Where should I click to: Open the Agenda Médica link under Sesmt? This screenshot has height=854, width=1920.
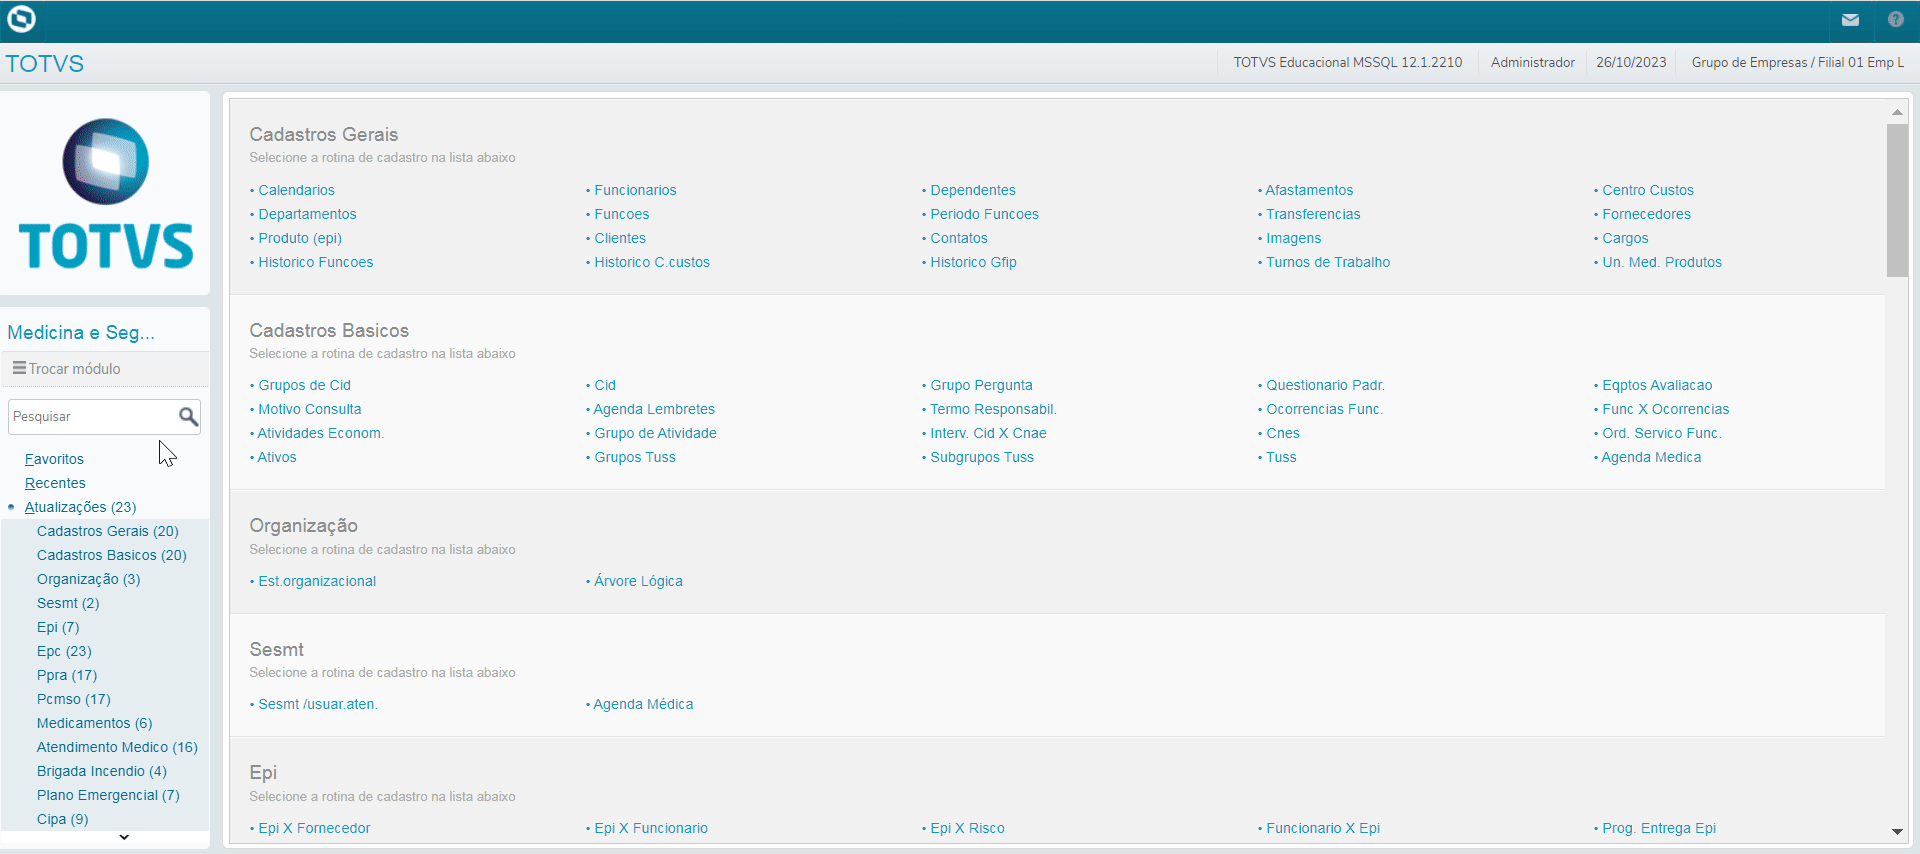tap(643, 704)
